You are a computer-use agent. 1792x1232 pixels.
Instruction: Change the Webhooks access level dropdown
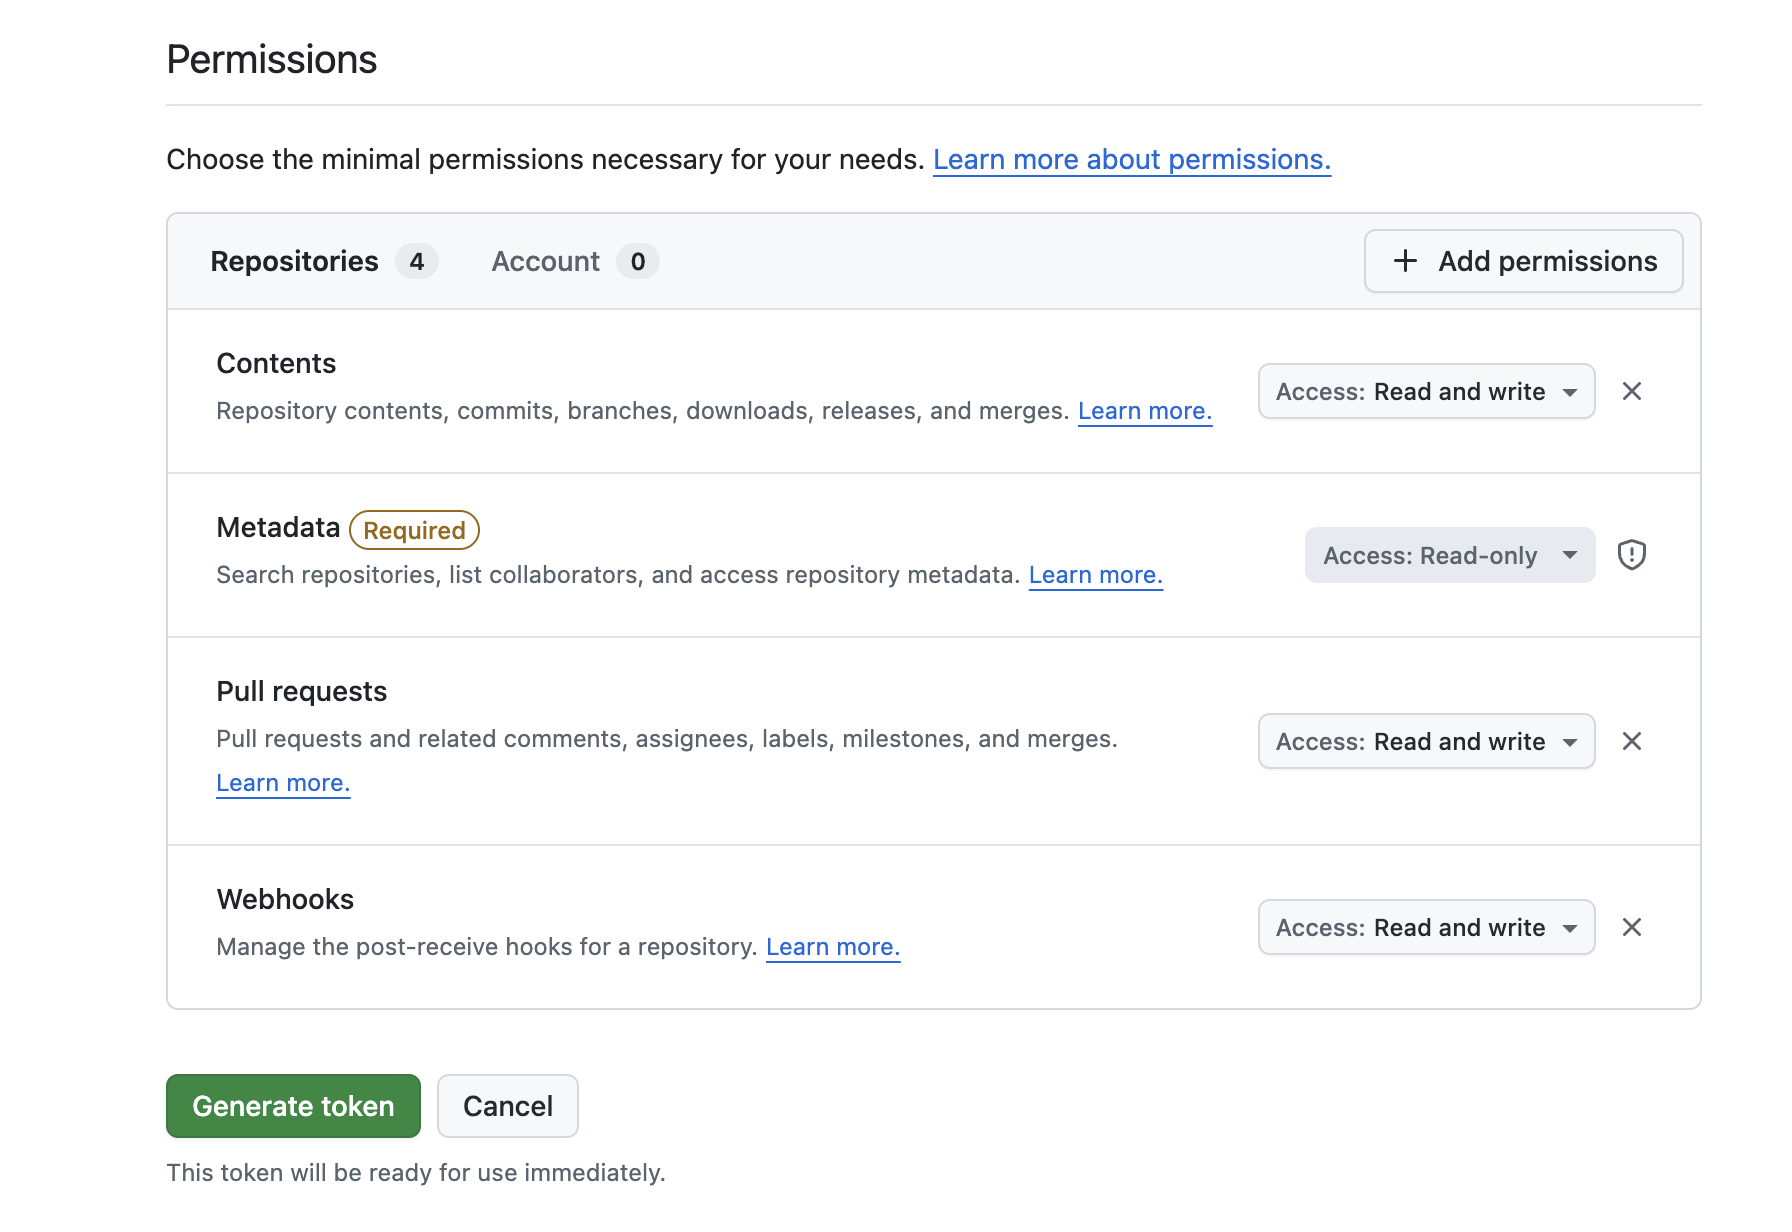(1425, 927)
